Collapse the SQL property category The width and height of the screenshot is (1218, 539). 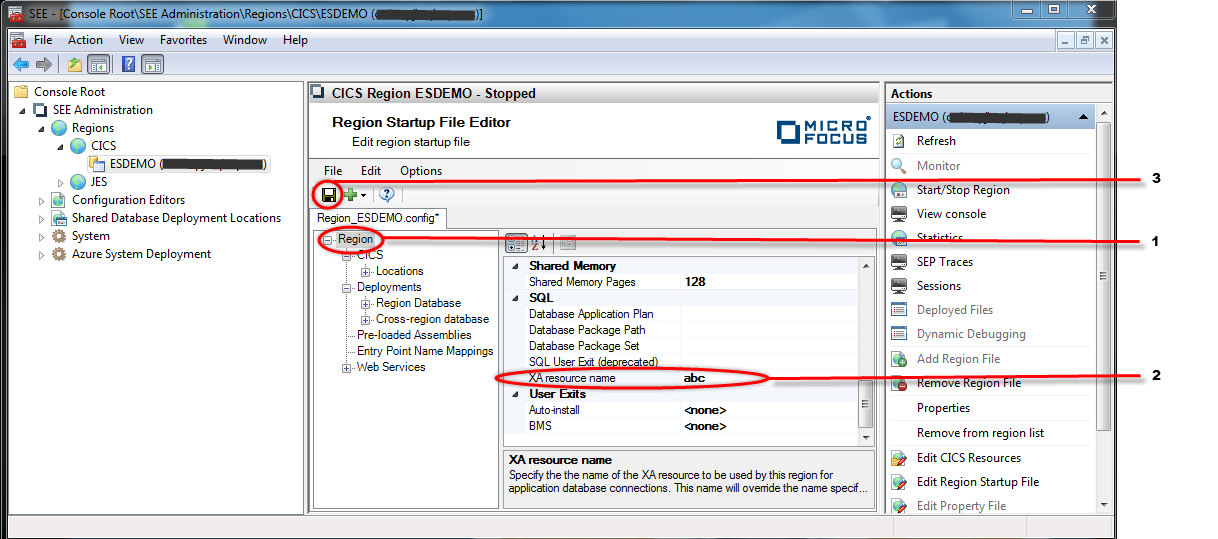tap(516, 298)
